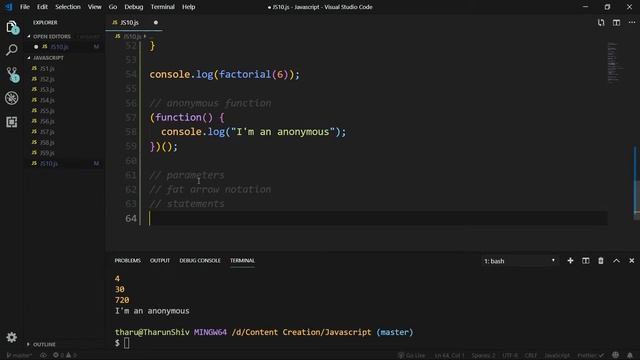Open the Debug view icon
Viewport: 640px width, 360px height.
click(x=12, y=98)
